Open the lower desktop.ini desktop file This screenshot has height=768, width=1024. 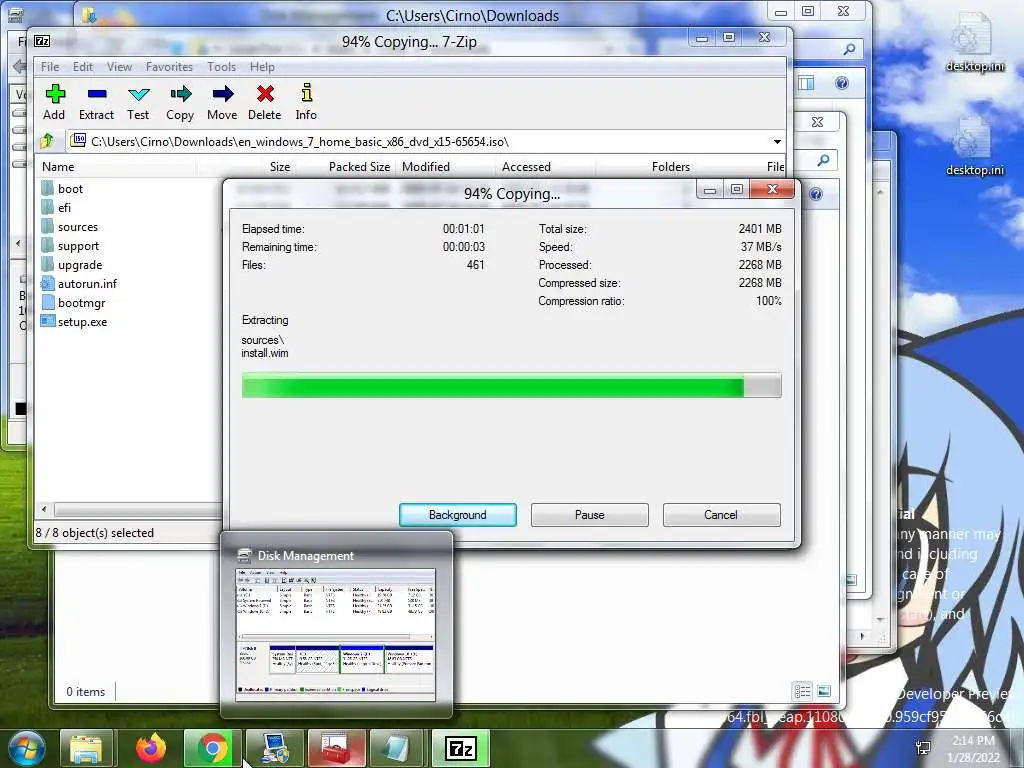click(x=974, y=148)
